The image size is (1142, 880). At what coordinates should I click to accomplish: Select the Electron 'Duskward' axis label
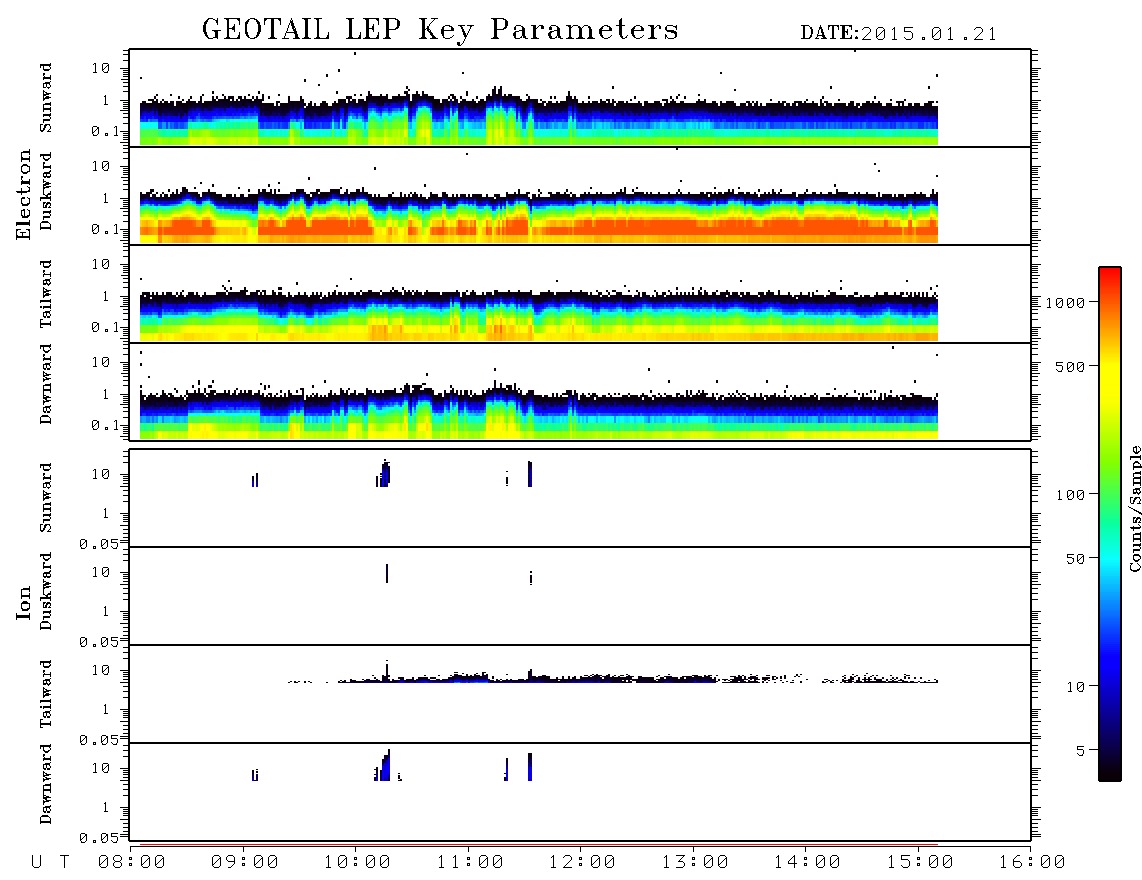46,191
